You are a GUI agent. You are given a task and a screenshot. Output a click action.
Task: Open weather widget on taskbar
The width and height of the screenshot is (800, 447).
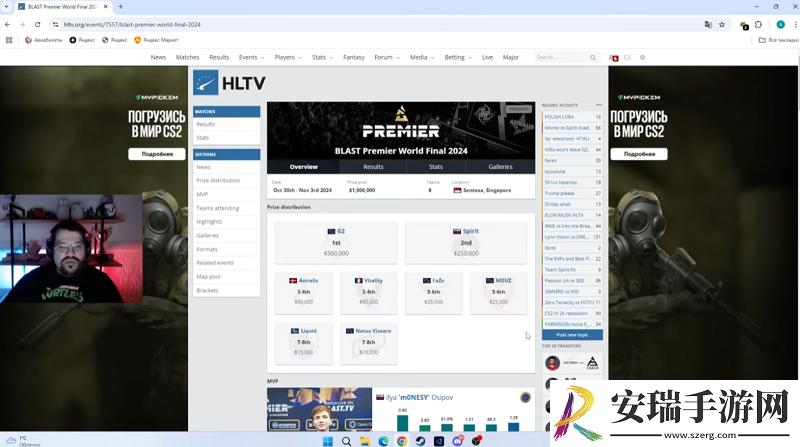coord(23,441)
